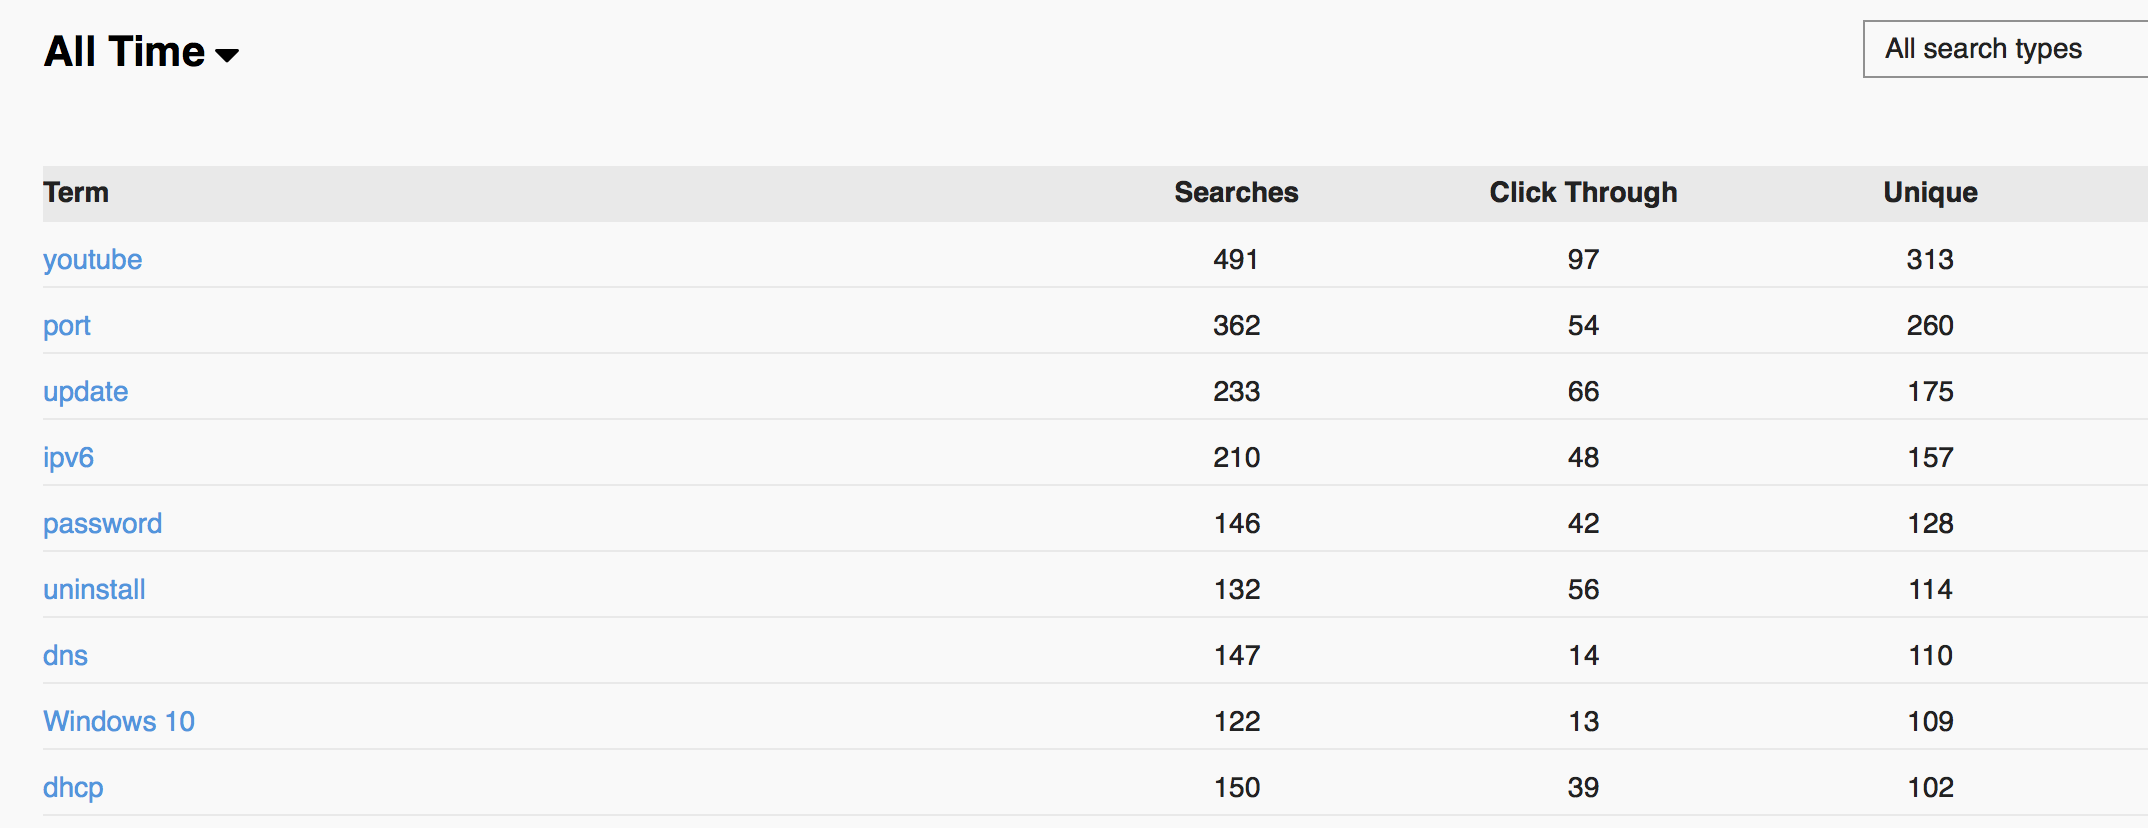Open the uninstall term link
The width and height of the screenshot is (2148, 828).
coord(94,589)
